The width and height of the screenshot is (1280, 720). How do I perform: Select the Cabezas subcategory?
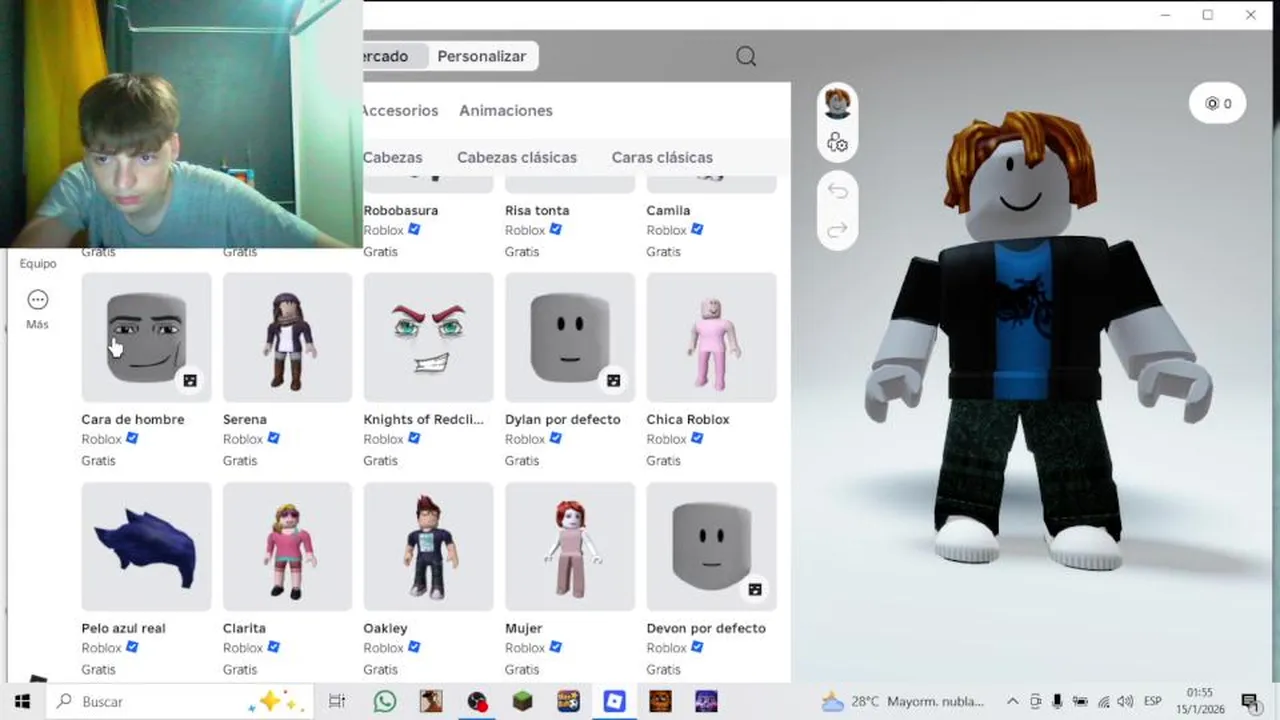point(393,157)
